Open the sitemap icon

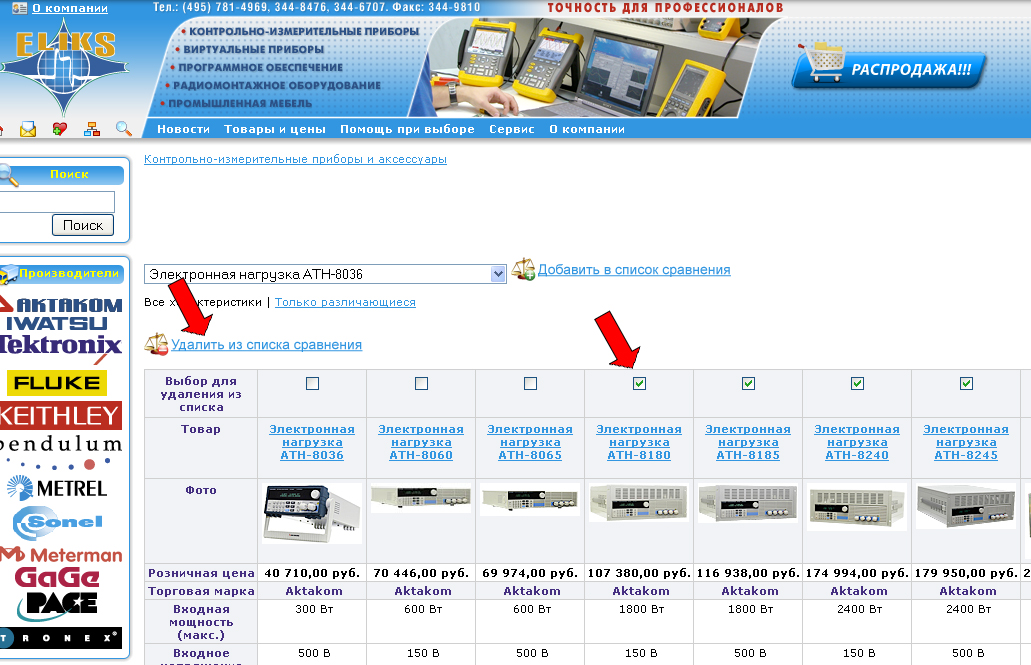(x=92, y=129)
